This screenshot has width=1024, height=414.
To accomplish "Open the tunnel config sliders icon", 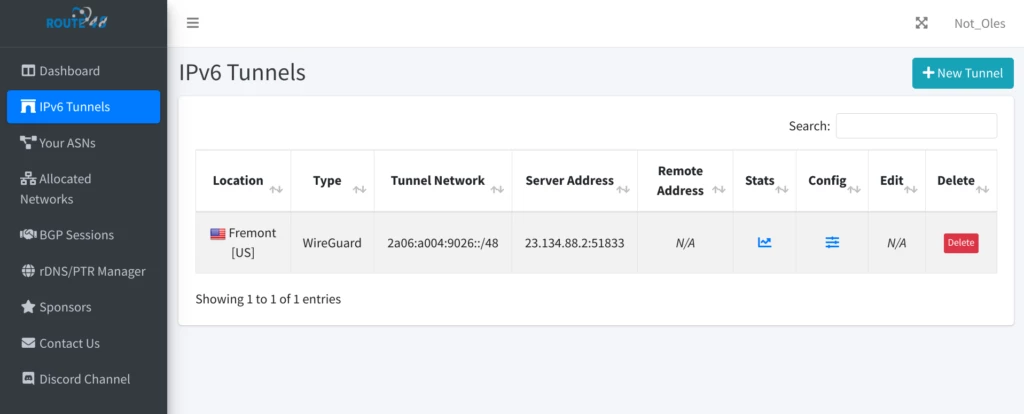I will click(x=832, y=242).
